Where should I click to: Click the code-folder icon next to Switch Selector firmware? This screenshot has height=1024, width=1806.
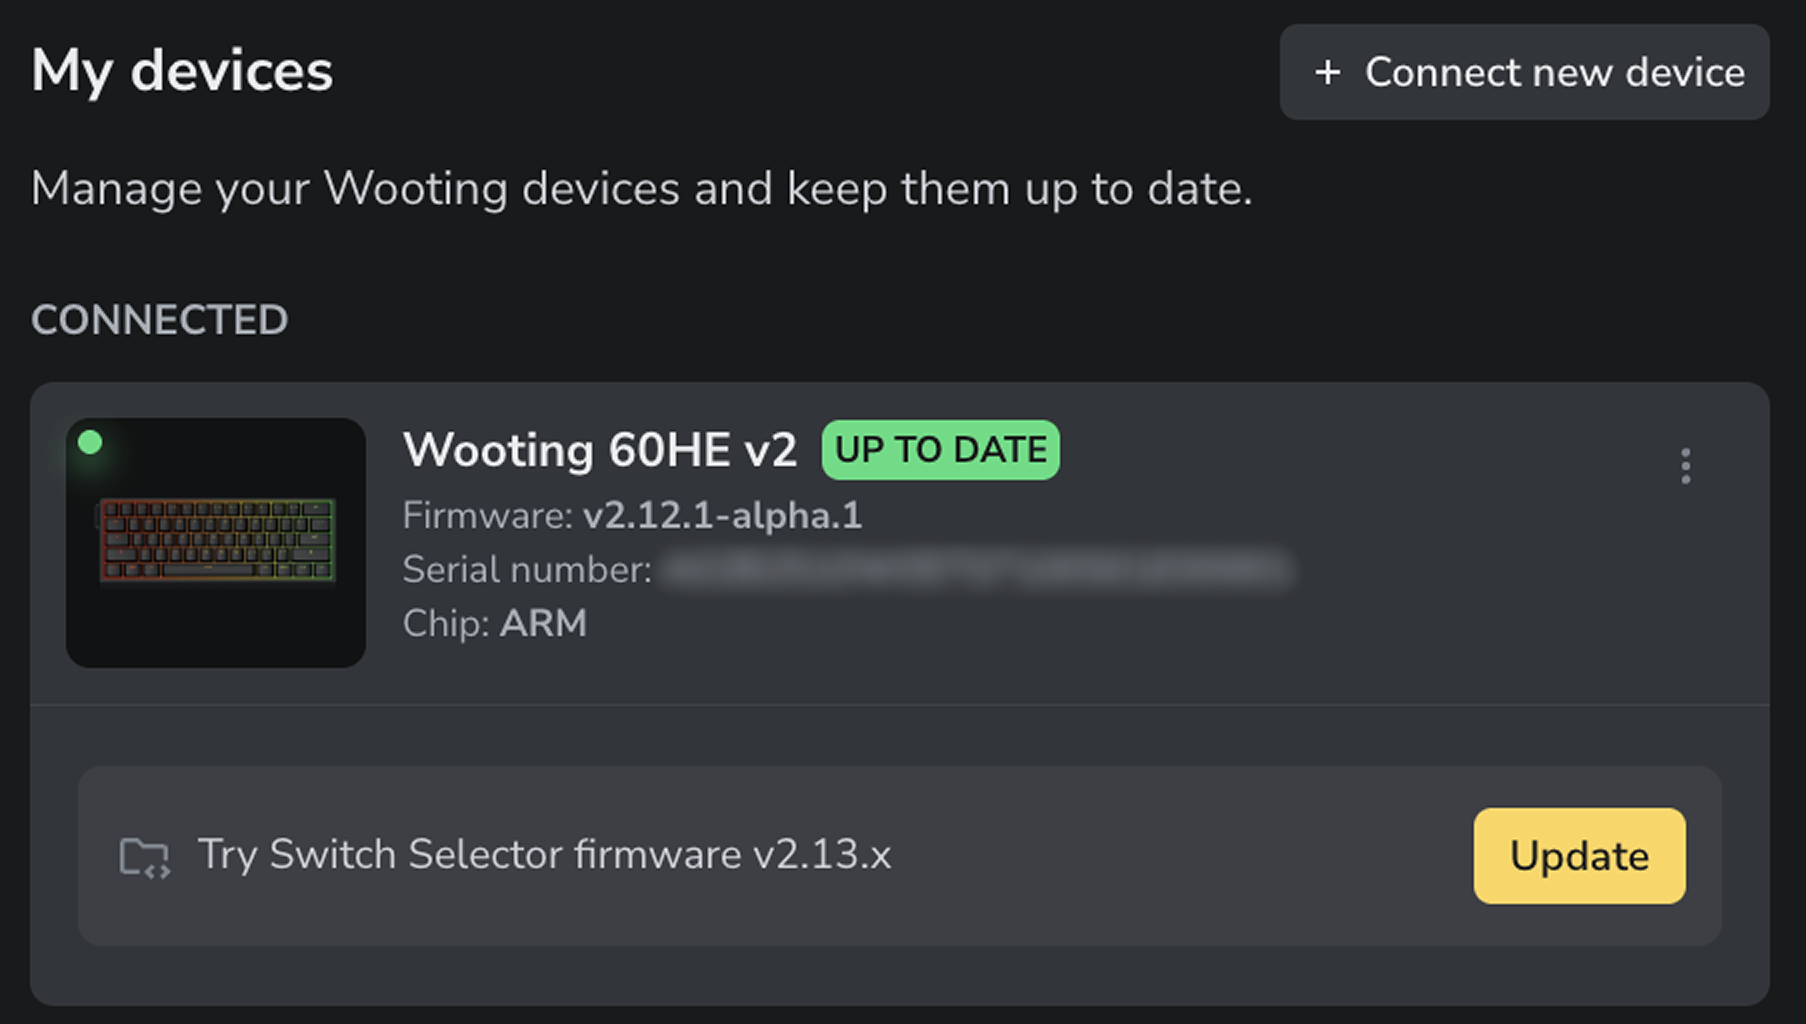144,856
